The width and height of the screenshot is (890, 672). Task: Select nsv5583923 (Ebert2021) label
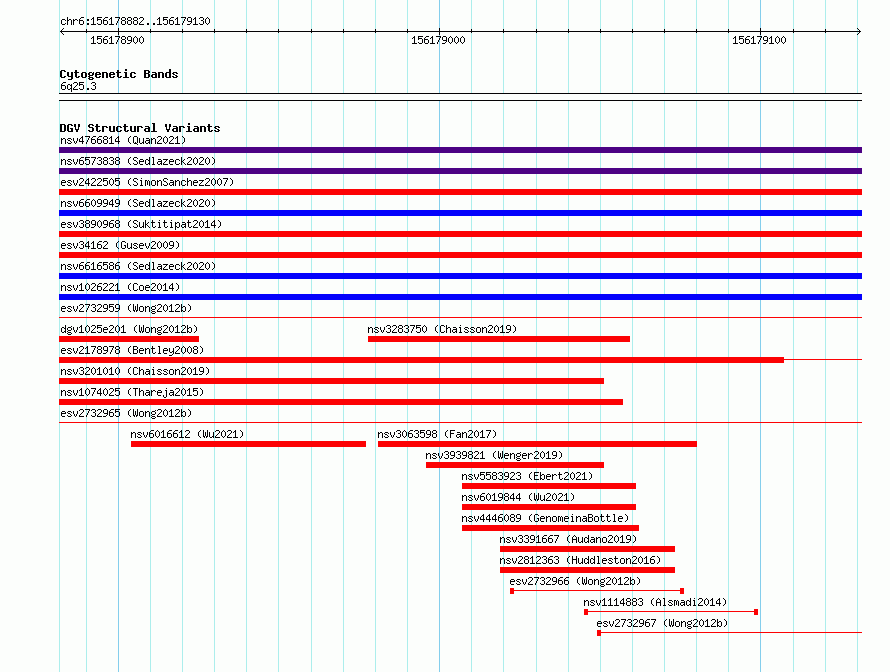[x=527, y=476]
